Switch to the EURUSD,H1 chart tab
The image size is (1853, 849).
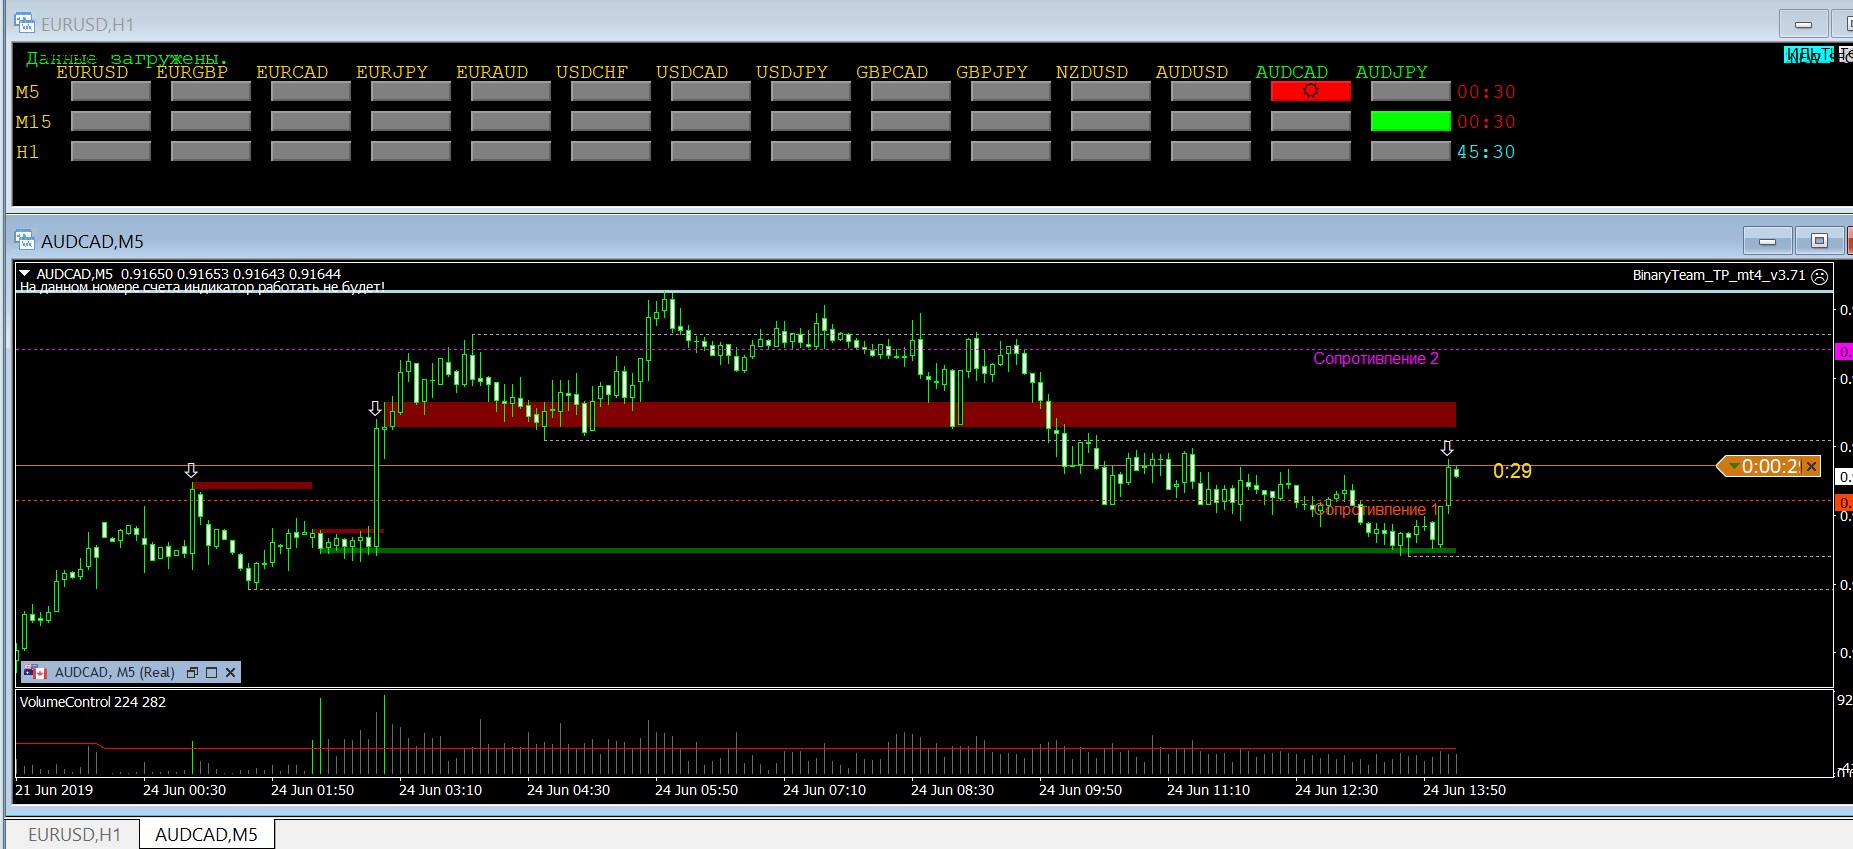(x=74, y=834)
